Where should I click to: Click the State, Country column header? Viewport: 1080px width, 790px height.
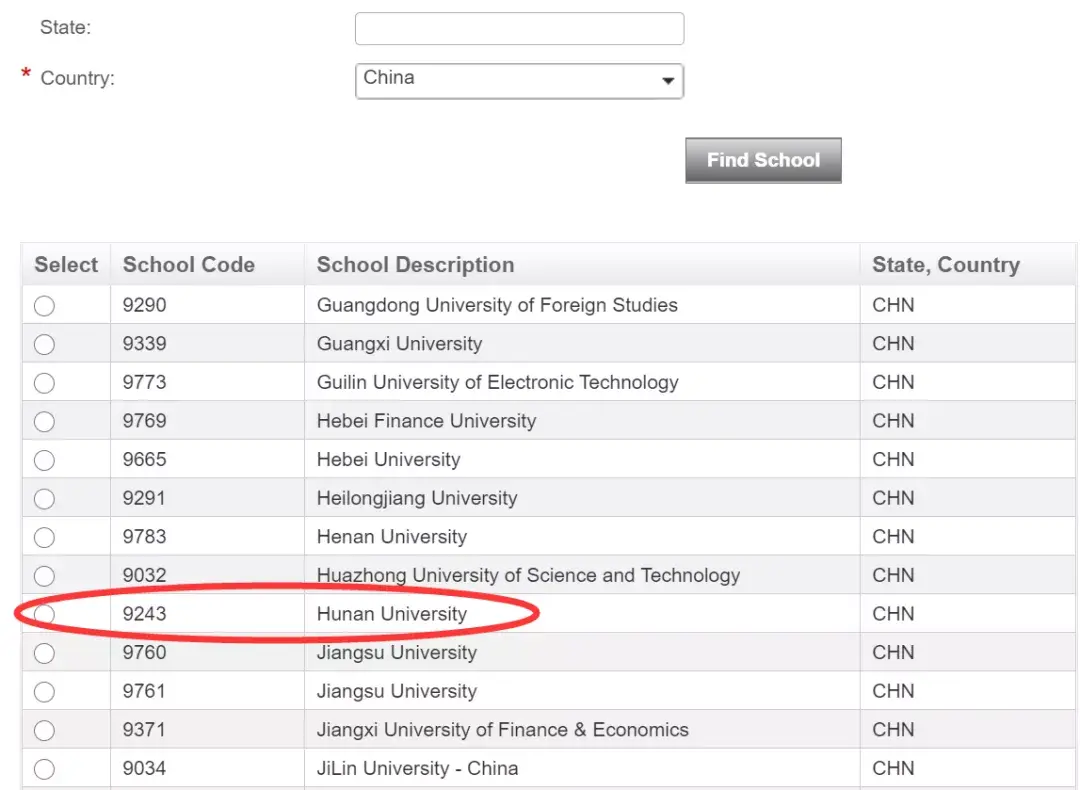coord(945,265)
